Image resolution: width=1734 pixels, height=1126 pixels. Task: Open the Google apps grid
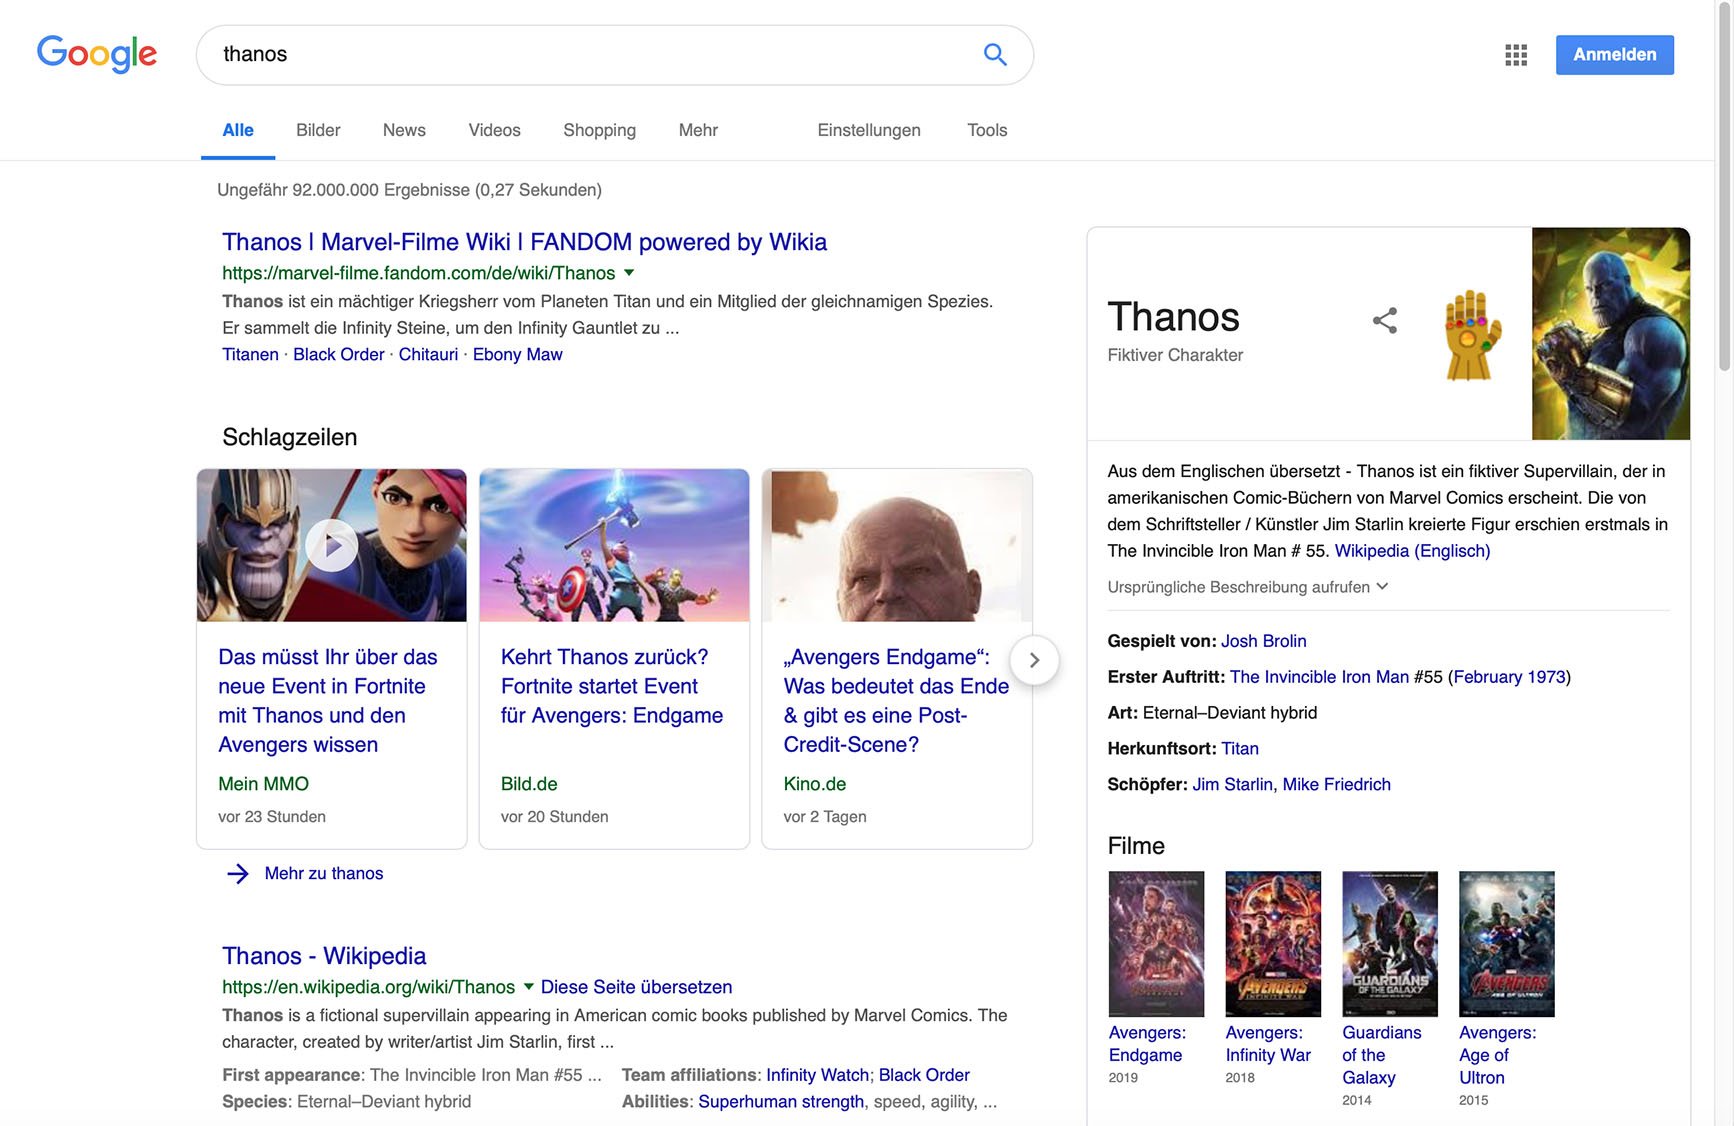pos(1516,55)
